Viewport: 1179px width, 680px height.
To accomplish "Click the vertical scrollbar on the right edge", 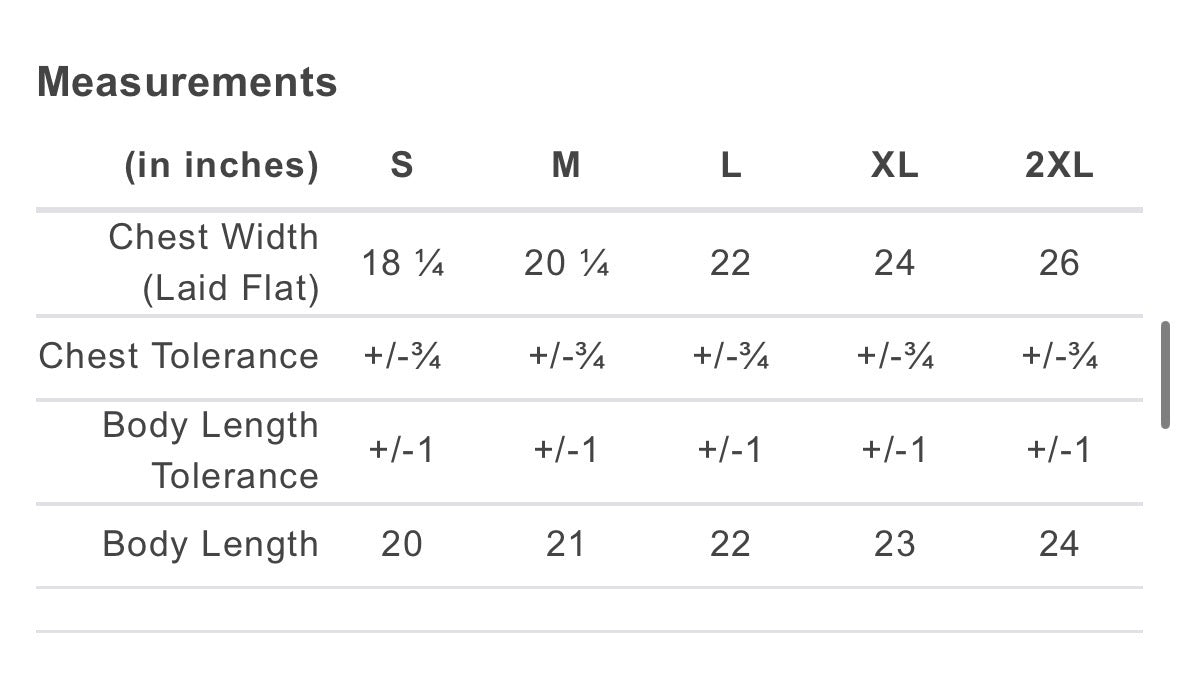I will (1165, 375).
